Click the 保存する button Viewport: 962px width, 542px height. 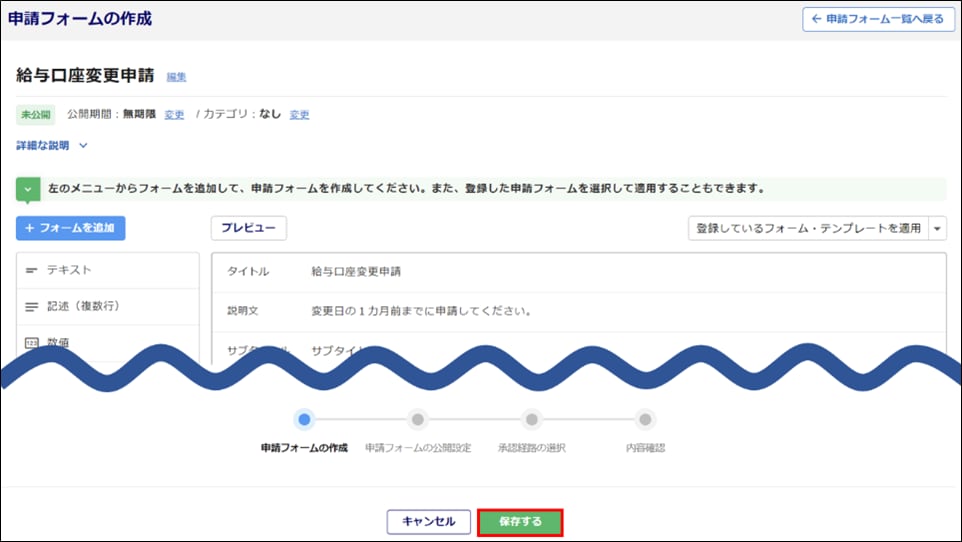click(x=520, y=522)
